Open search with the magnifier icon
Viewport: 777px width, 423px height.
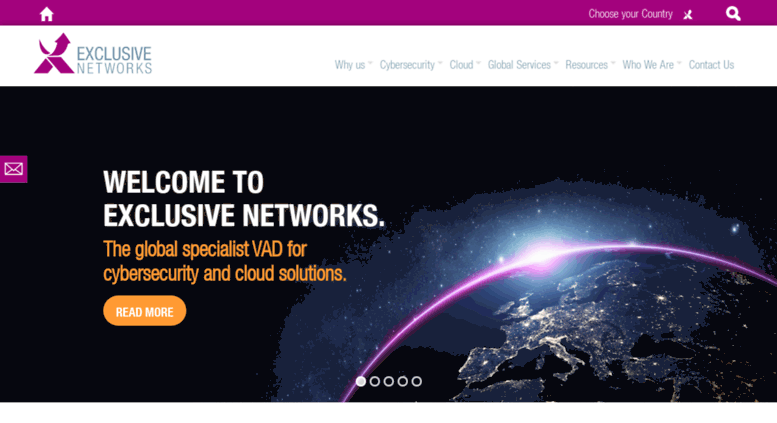coord(733,13)
